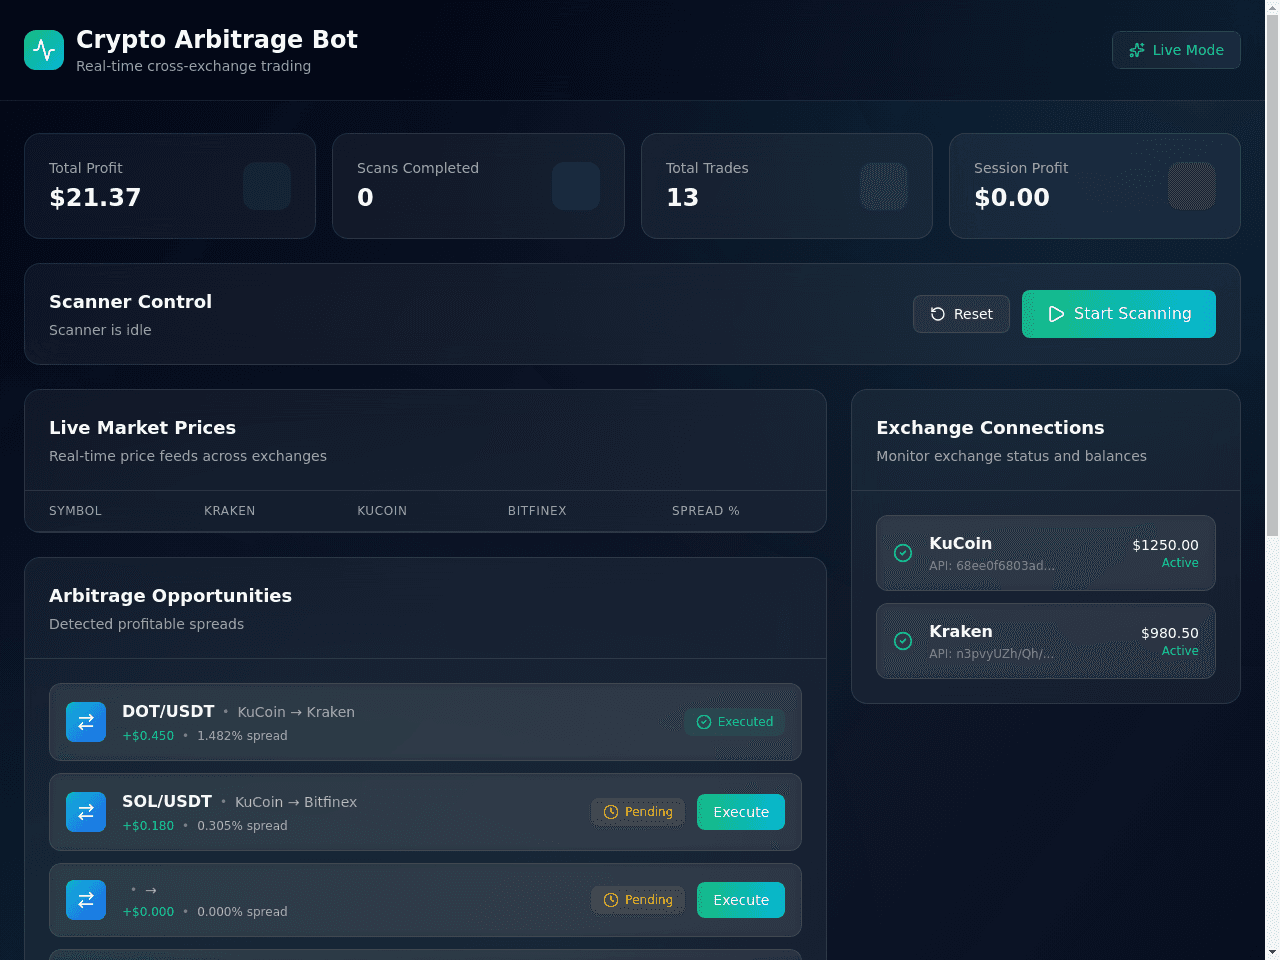Click the Crypto Arbitrage Bot logo icon
1280x960 pixels.
tap(44, 50)
